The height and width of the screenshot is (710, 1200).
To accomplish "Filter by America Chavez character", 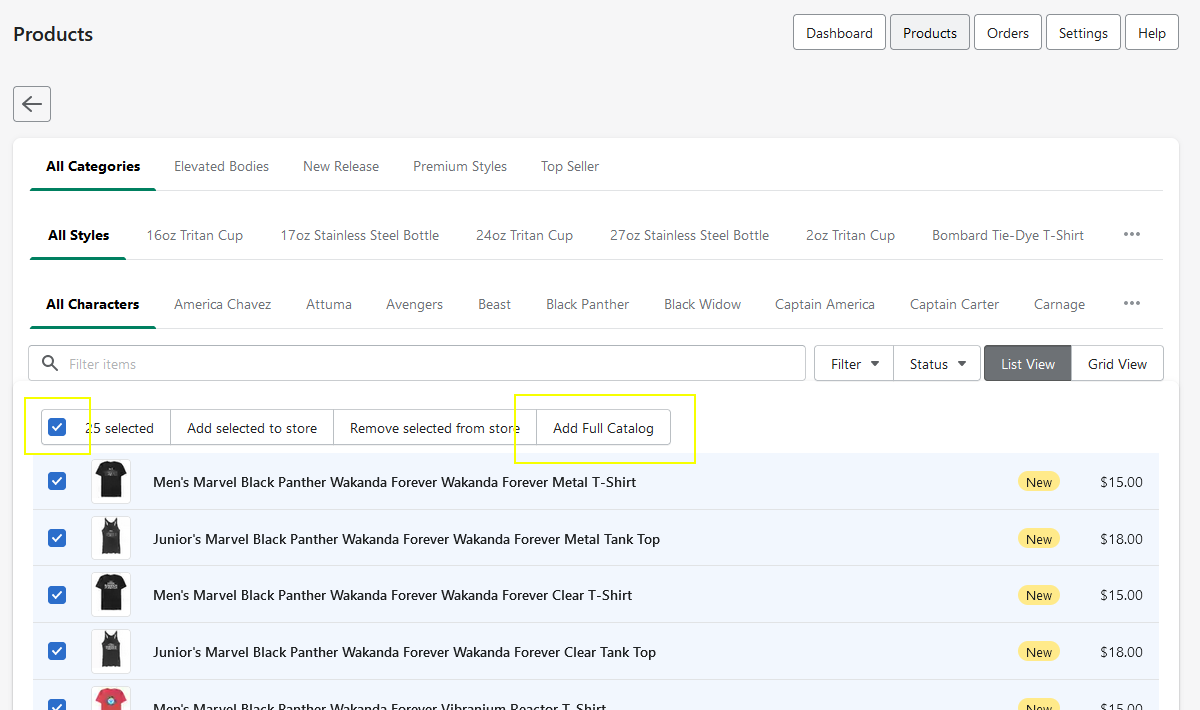I will 222,304.
